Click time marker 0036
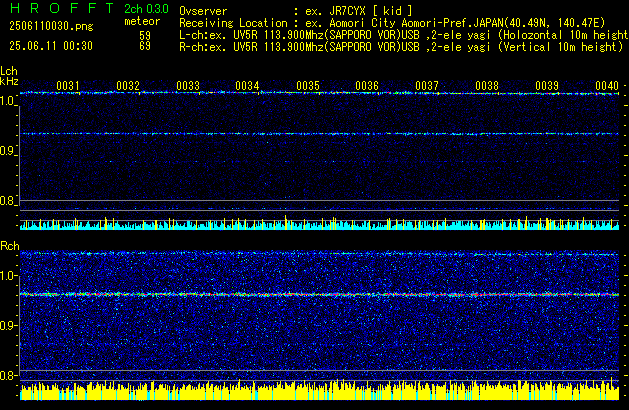The width and height of the screenshot is (629, 410). pos(367,85)
